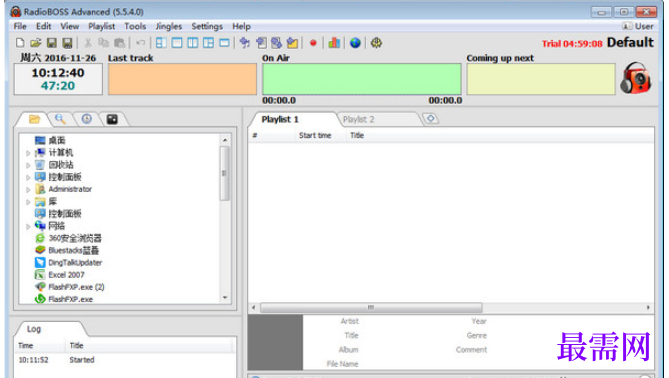The image size is (669, 378).
Task: Click the On Air green progress bar
Action: pyautogui.click(x=362, y=79)
